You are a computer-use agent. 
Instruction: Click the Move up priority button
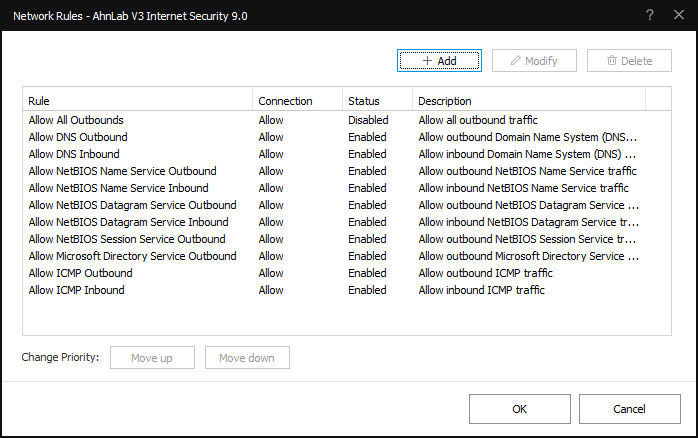[152, 357]
